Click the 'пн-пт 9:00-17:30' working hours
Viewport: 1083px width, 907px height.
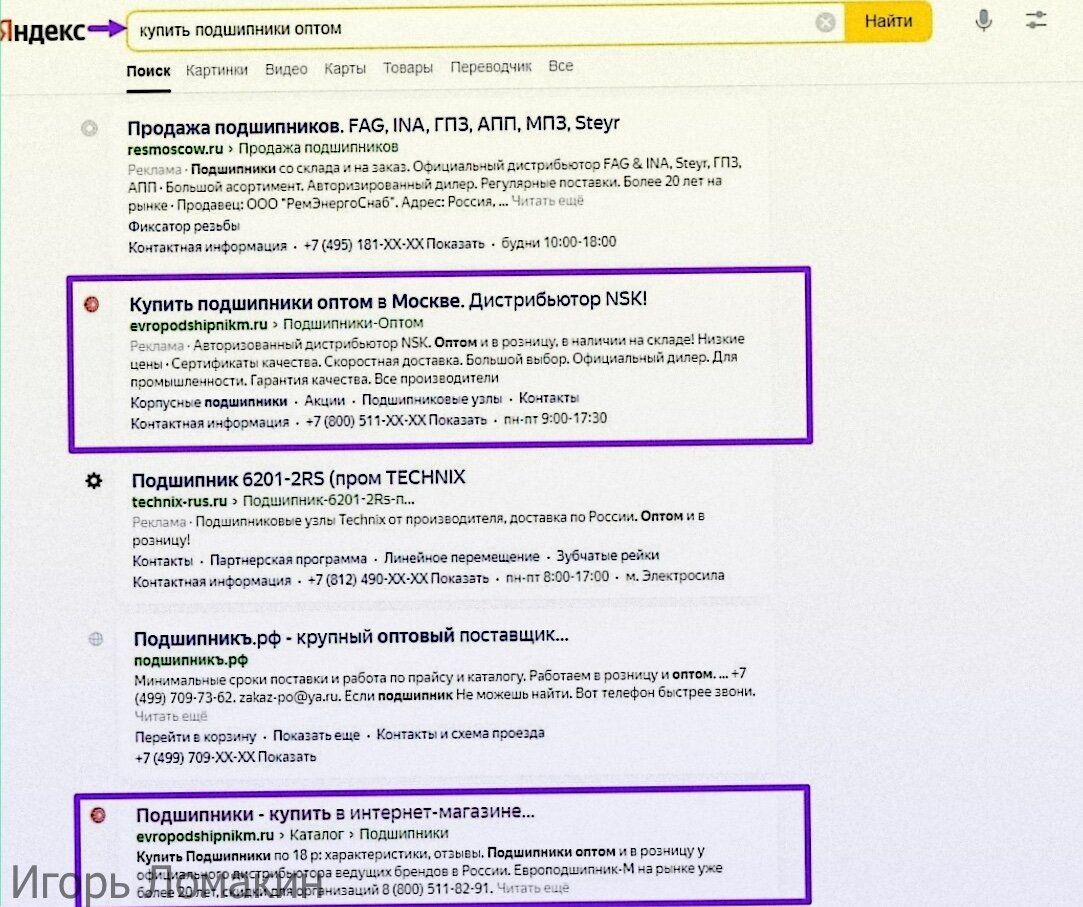pos(555,418)
